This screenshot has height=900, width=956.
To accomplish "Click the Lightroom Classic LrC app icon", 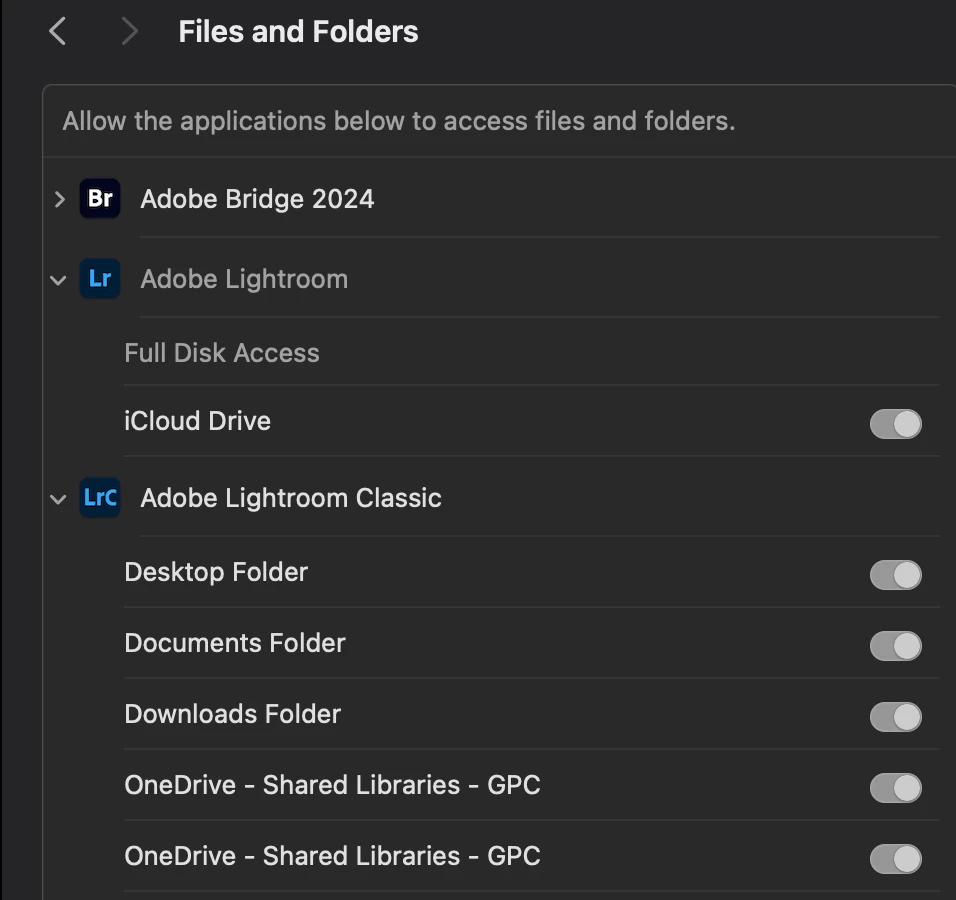I will 100,498.
